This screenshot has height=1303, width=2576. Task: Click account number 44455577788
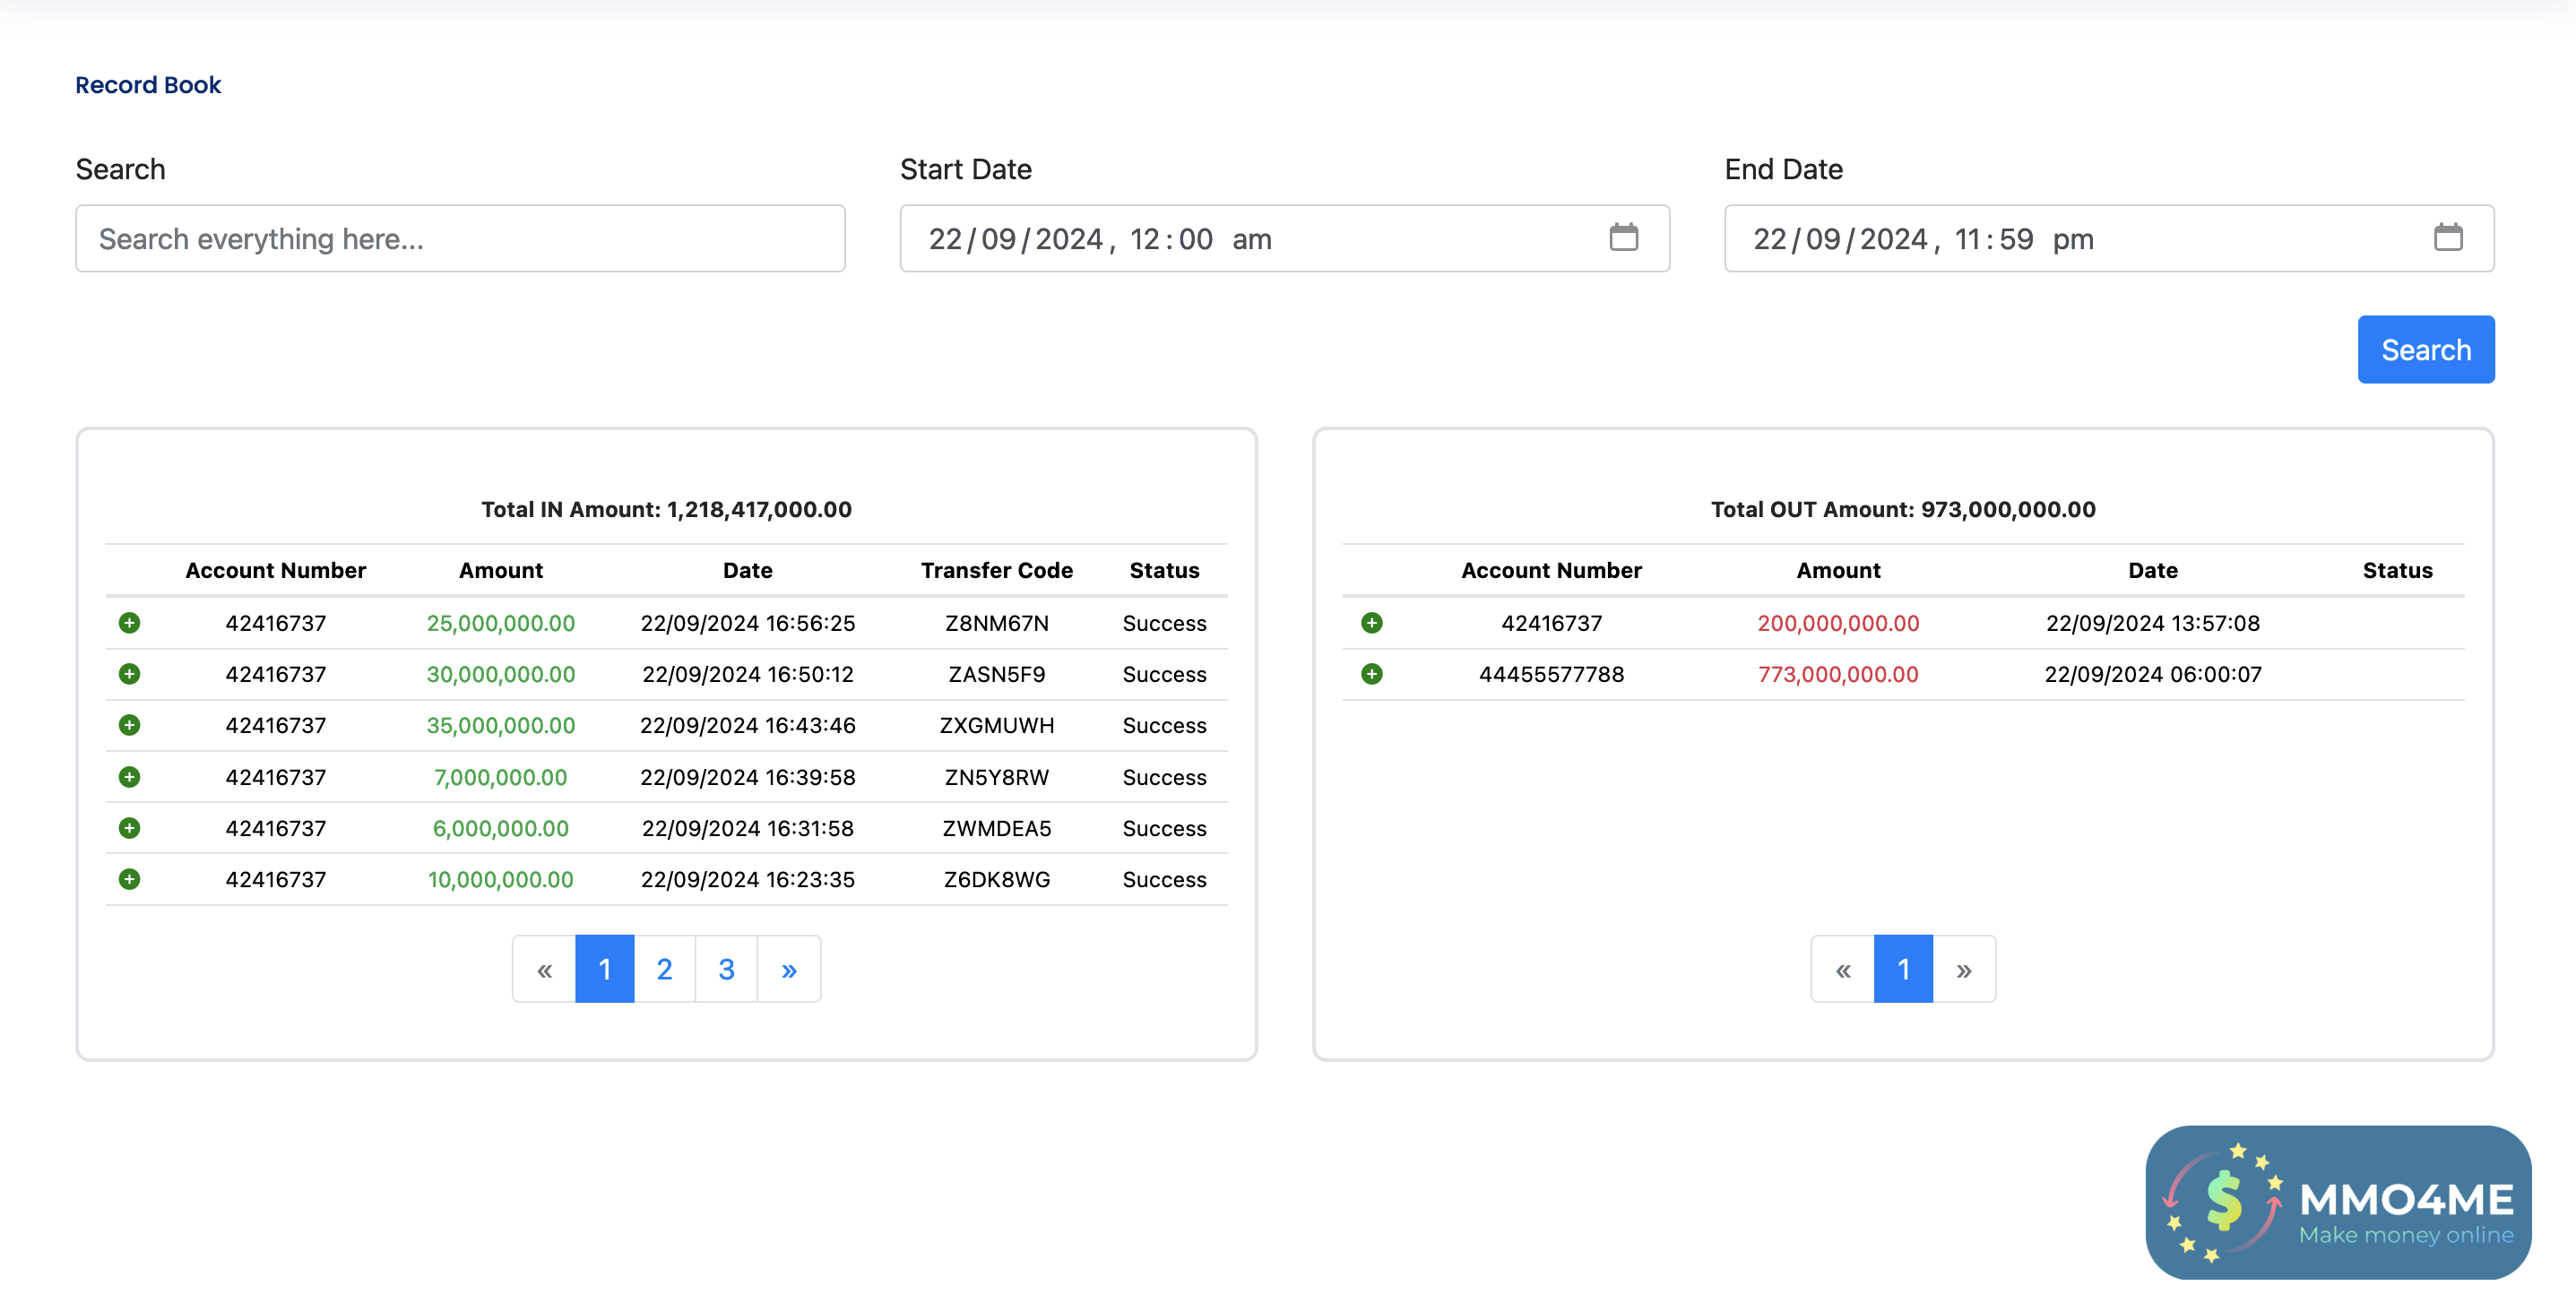click(1551, 674)
